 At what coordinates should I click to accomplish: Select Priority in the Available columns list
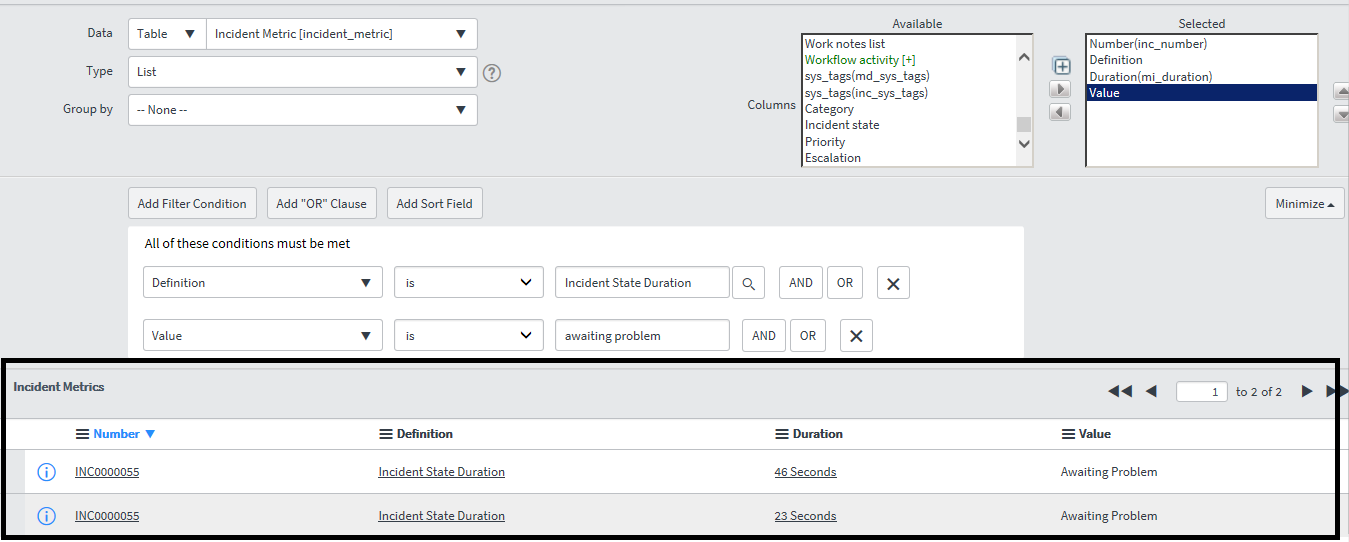825,142
